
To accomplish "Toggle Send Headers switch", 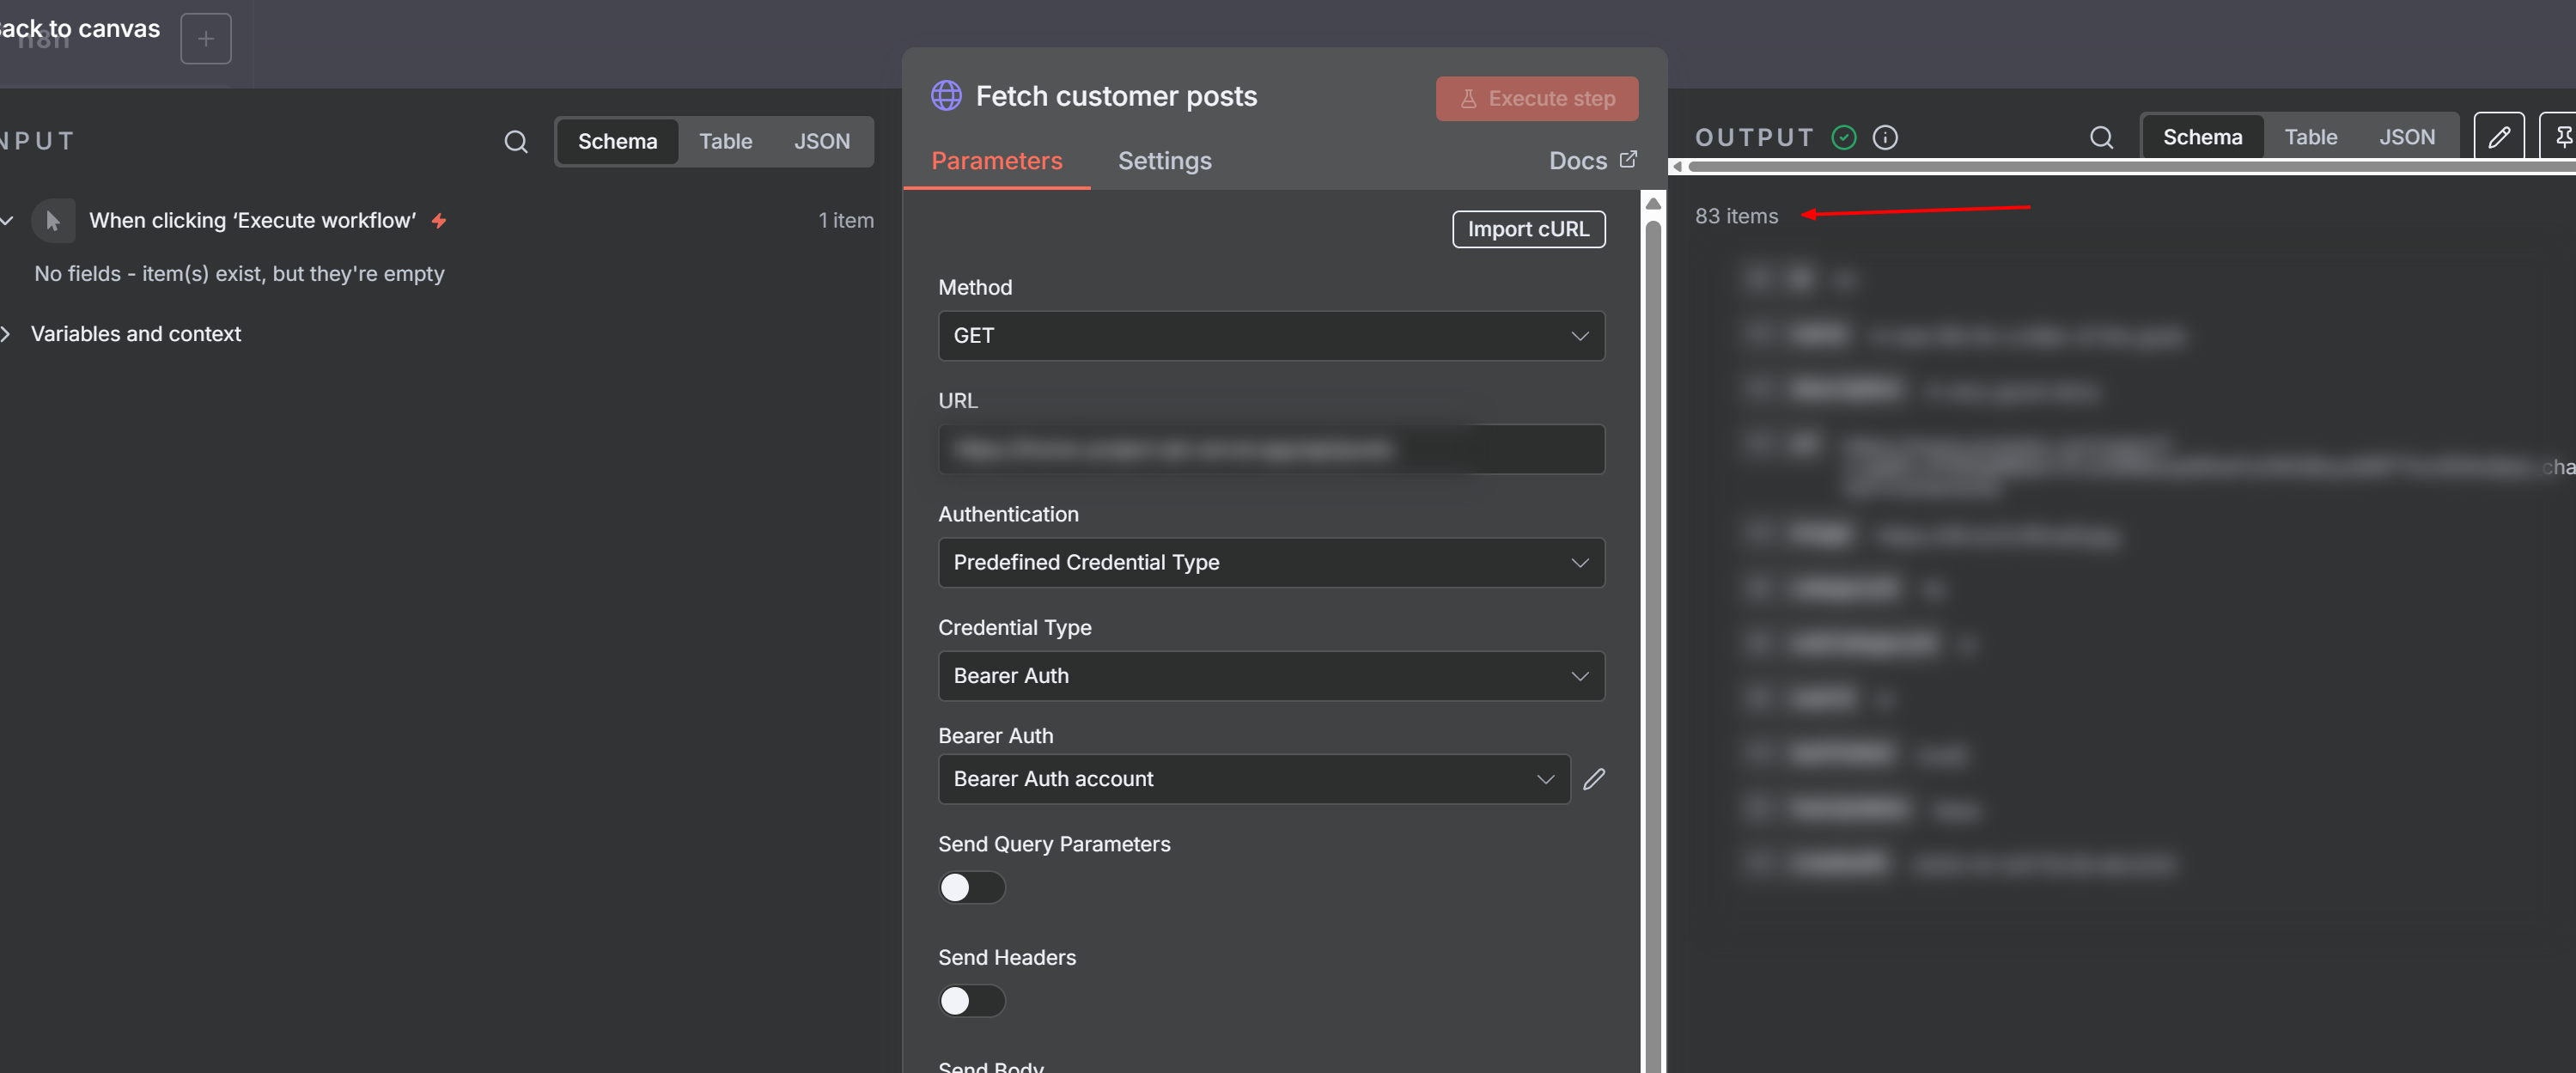I will [971, 1001].
